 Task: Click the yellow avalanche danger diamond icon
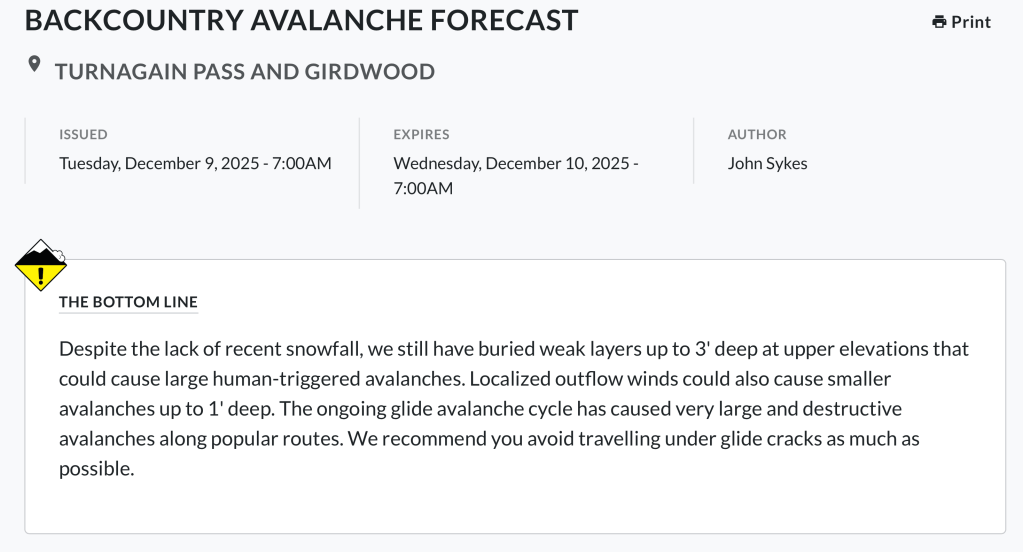coord(40,265)
